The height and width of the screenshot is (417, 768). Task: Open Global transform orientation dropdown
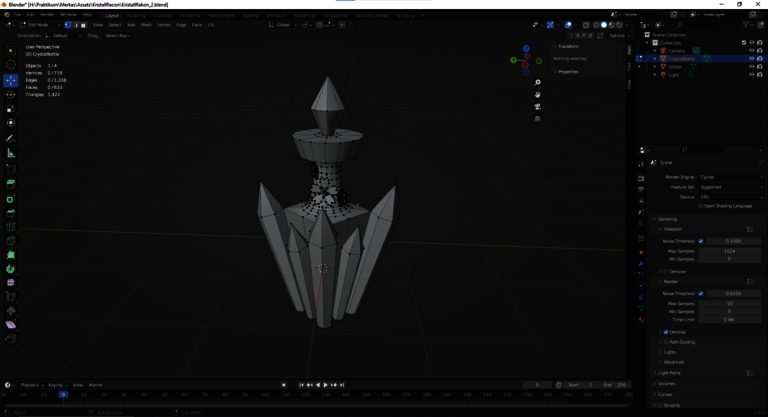point(283,25)
